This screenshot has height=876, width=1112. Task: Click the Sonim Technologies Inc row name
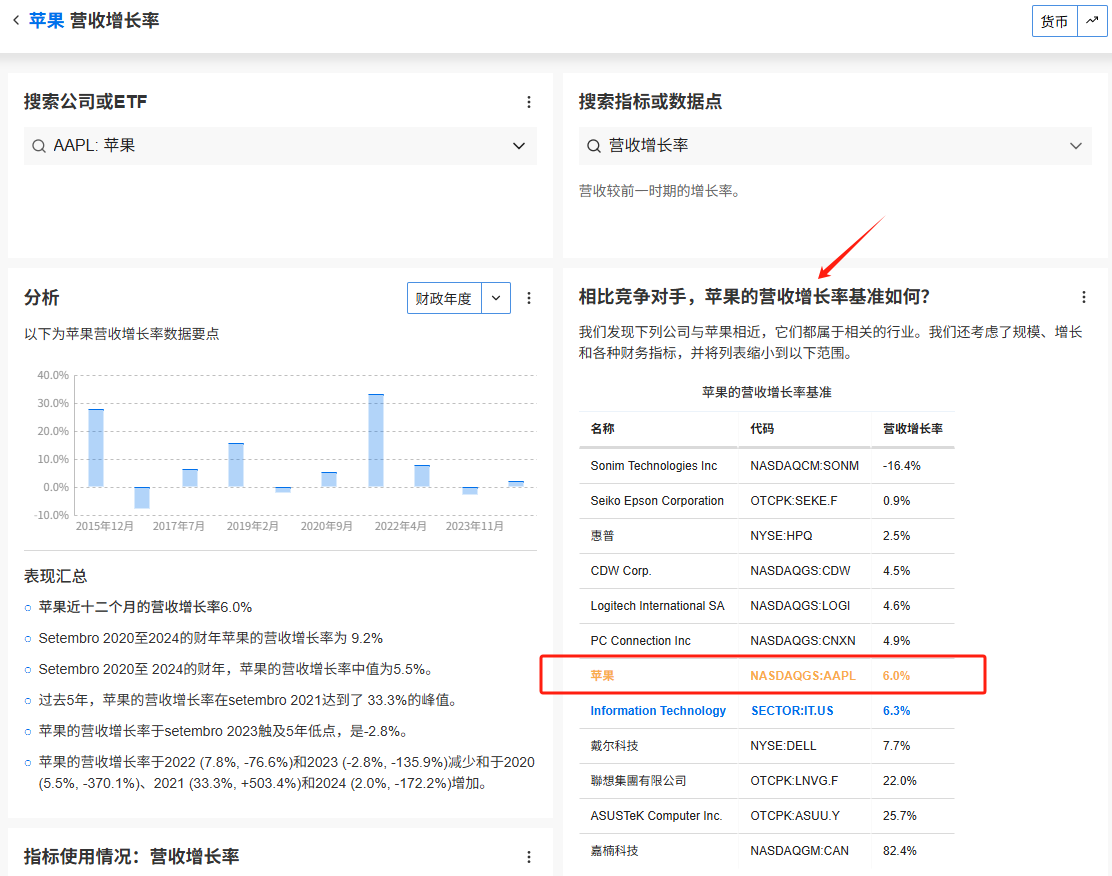(x=653, y=466)
